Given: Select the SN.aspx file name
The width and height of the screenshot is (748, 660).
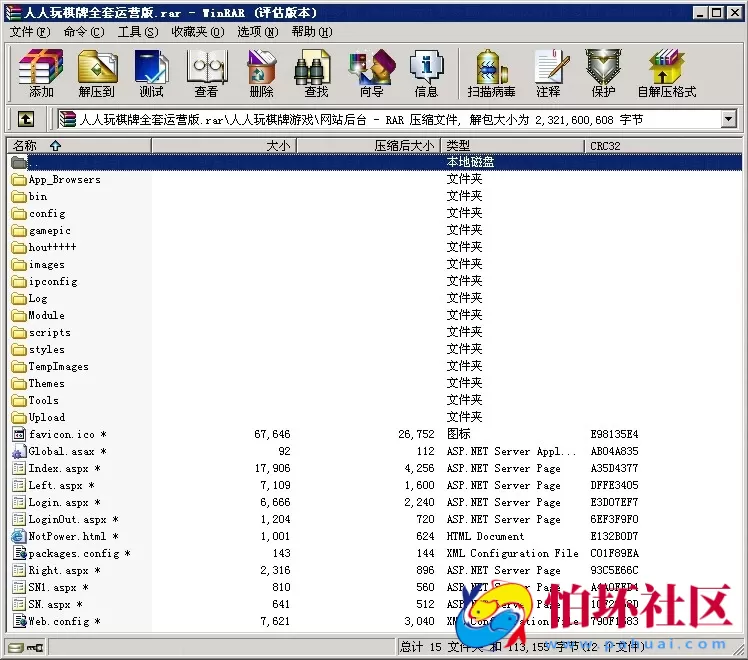Looking at the screenshot, I should click(55, 604).
